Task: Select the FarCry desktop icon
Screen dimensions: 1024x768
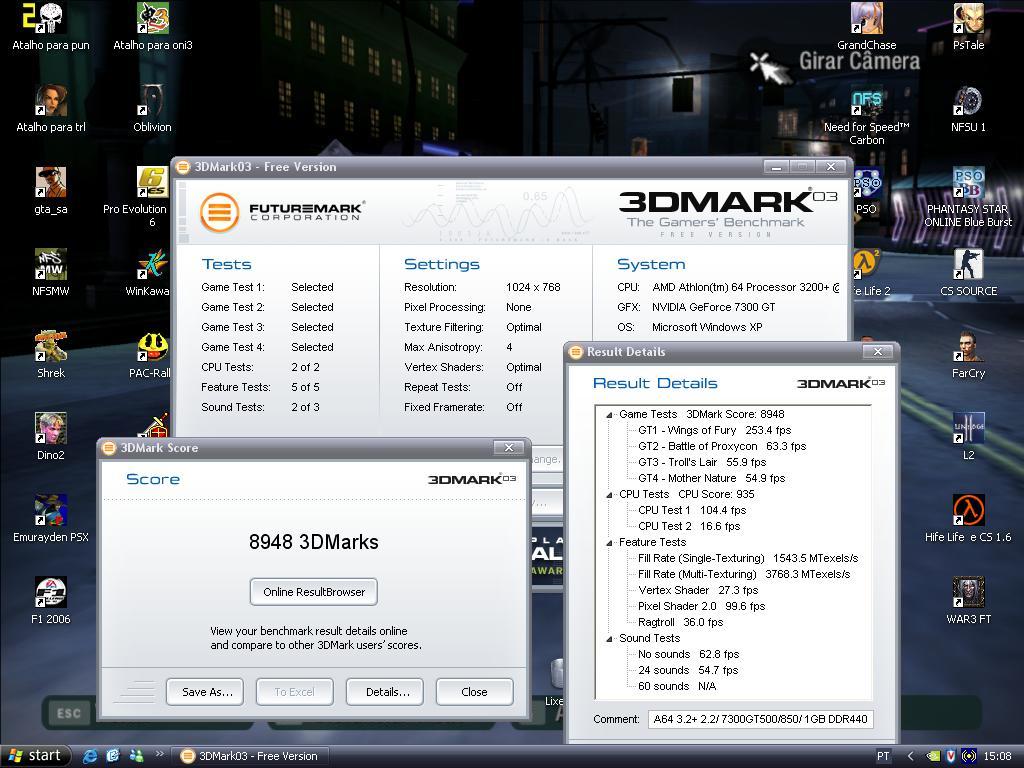Action: click(x=968, y=355)
